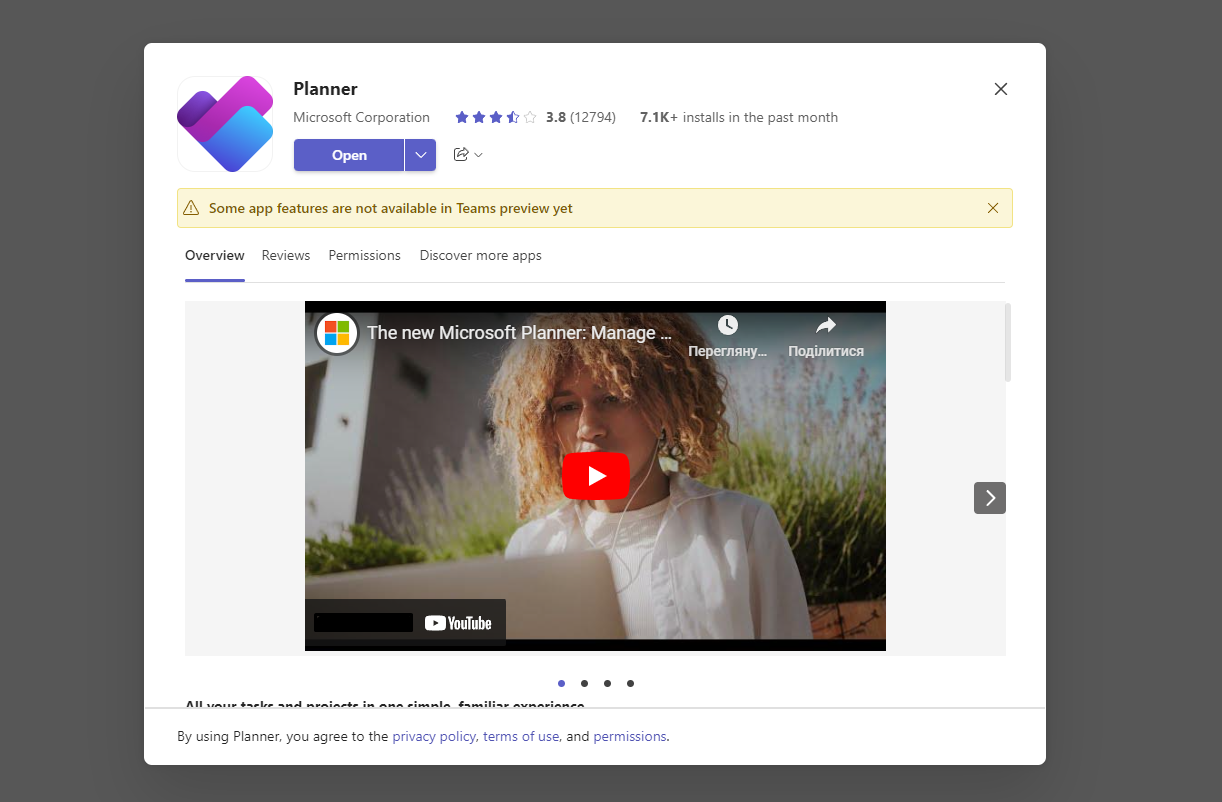Select the fourth carousel page dot

(630, 684)
